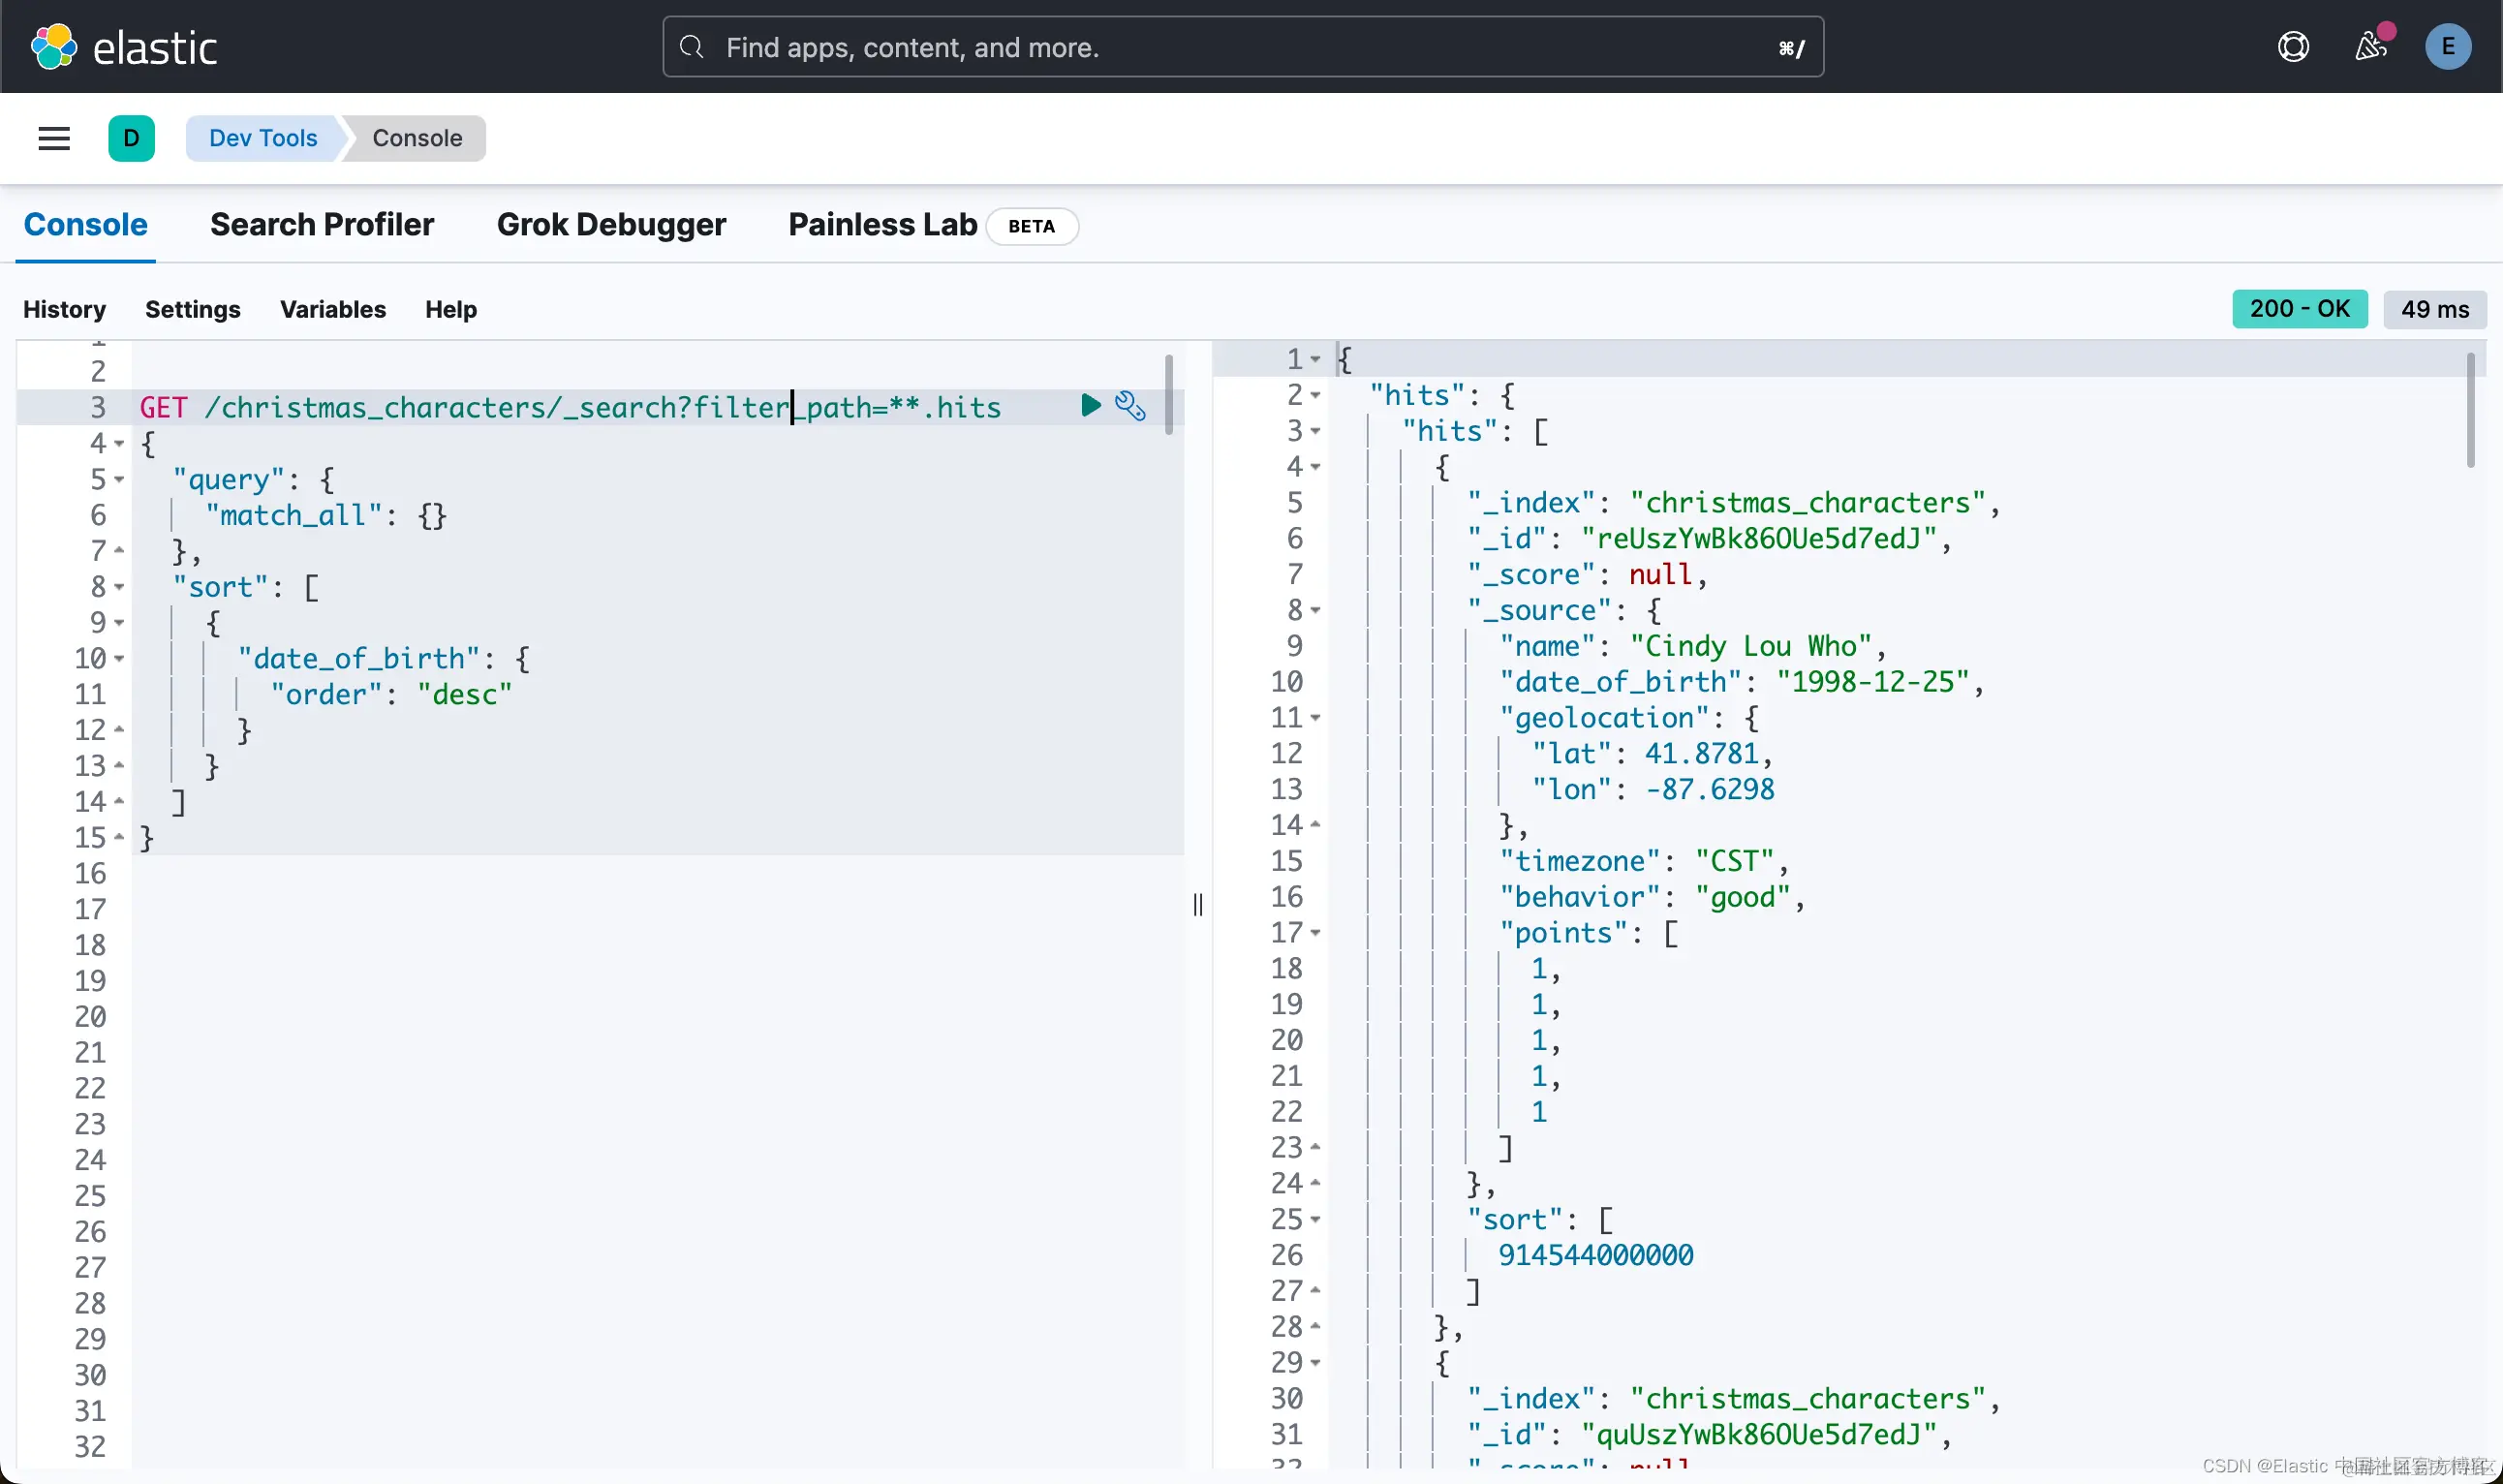Collapse the "query" block fold arrow
2503x1484 pixels.
click(119, 480)
